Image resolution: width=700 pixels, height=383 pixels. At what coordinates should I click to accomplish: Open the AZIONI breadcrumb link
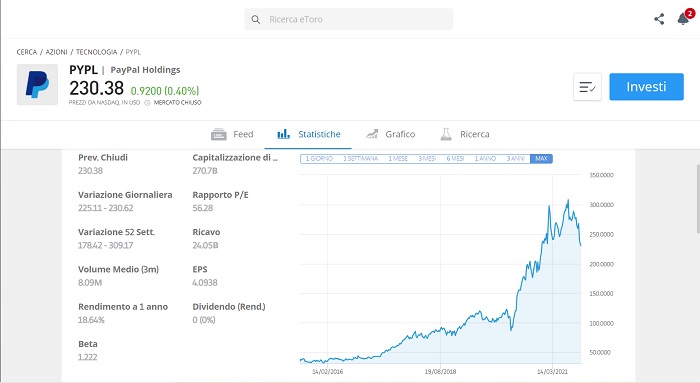click(56, 52)
